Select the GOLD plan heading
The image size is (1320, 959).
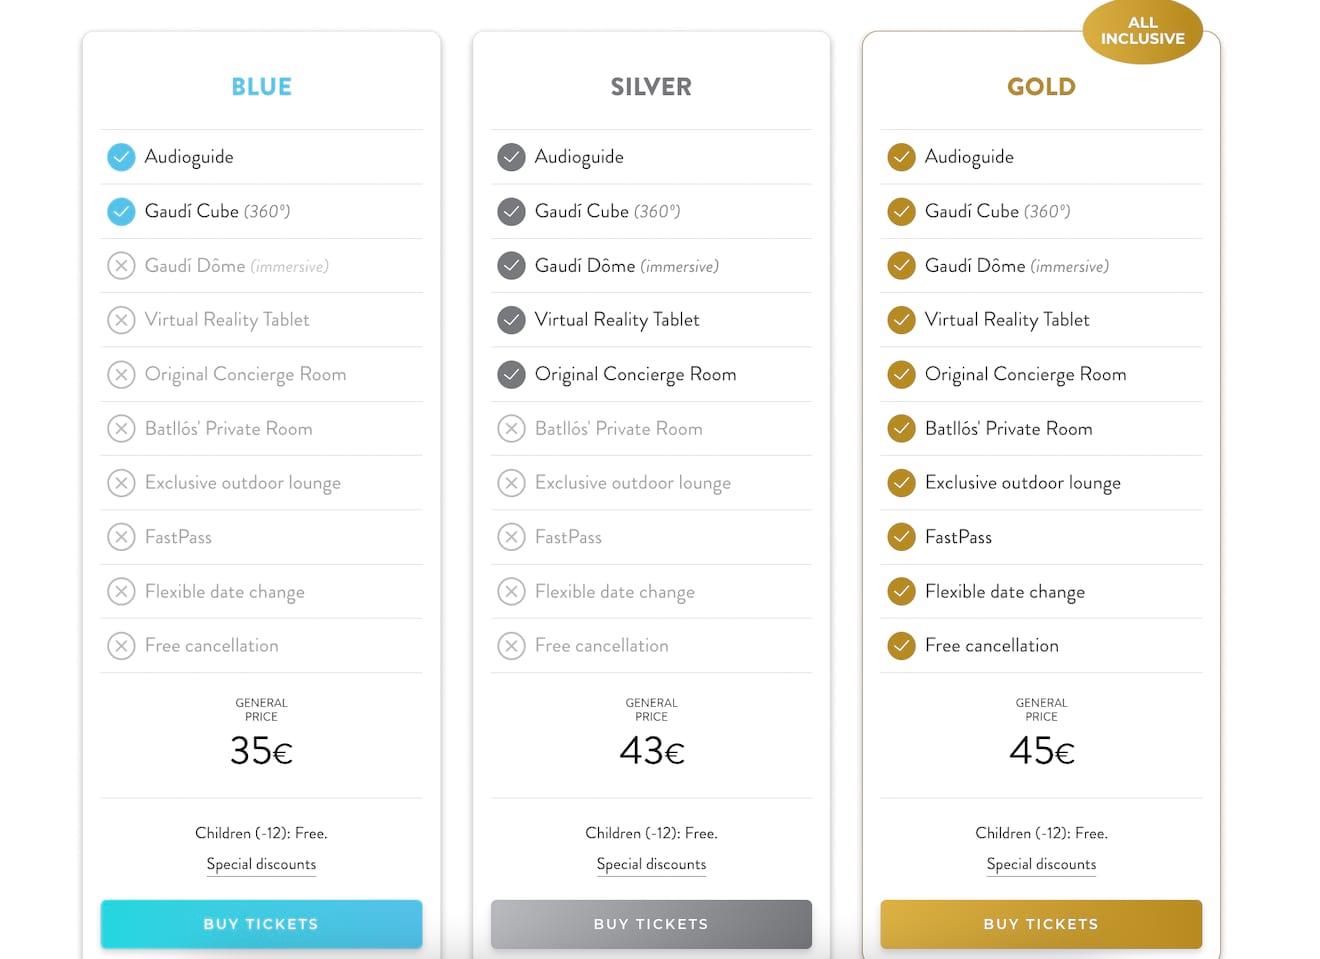1041,87
